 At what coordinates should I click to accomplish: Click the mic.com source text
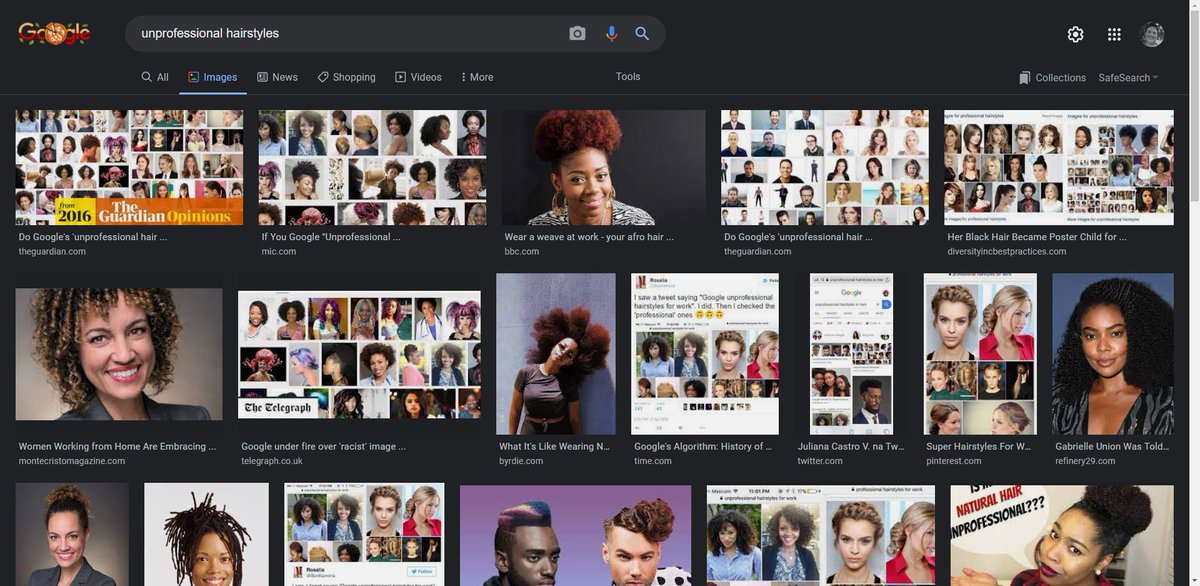(x=279, y=252)
